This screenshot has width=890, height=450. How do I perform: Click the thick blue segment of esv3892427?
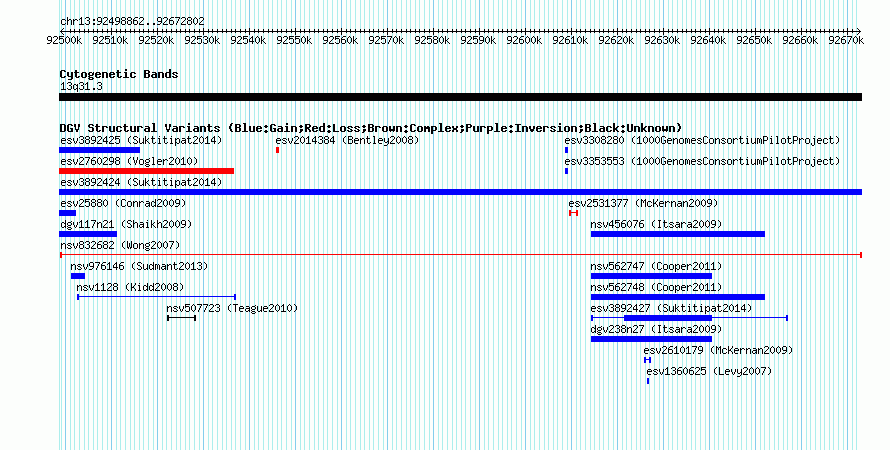tap(668, 318)
